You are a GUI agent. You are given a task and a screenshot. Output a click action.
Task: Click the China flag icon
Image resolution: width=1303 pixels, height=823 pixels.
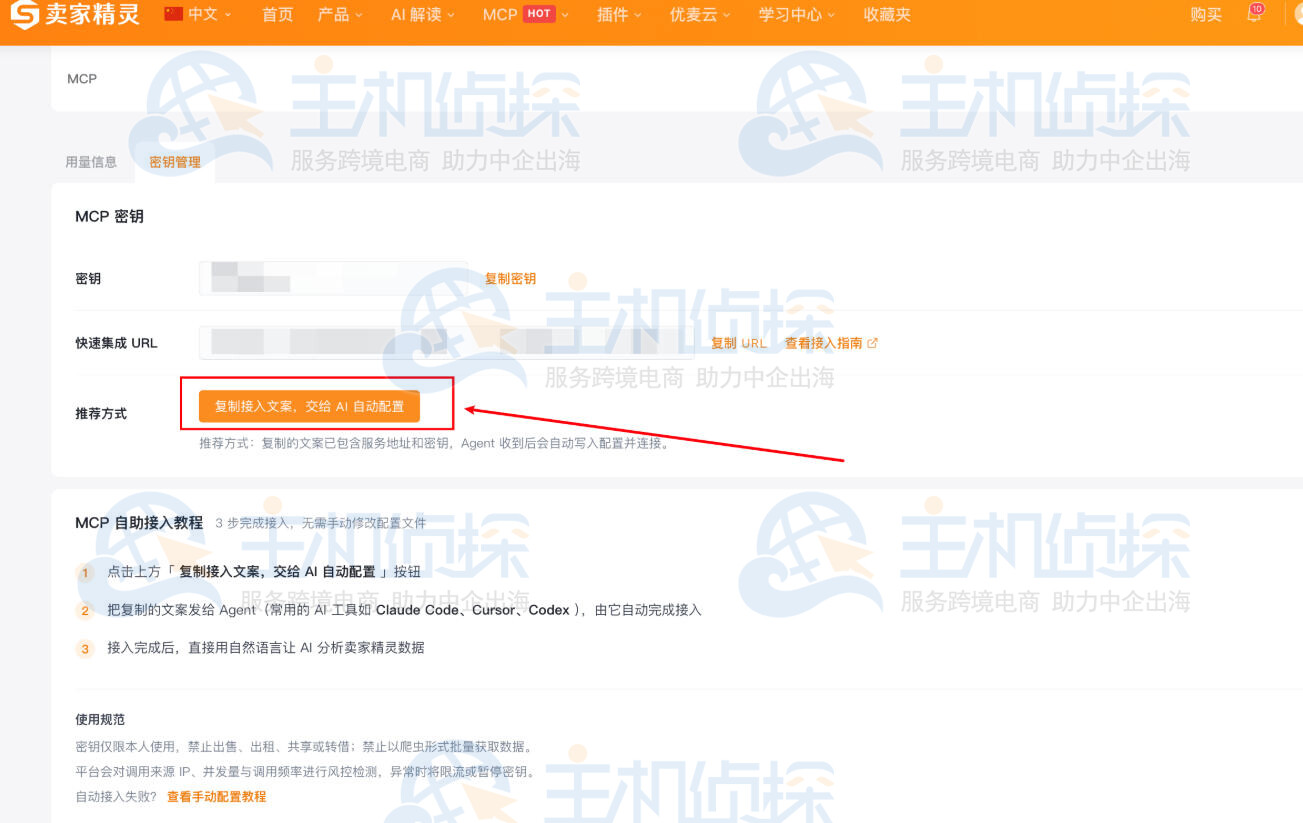174,14
